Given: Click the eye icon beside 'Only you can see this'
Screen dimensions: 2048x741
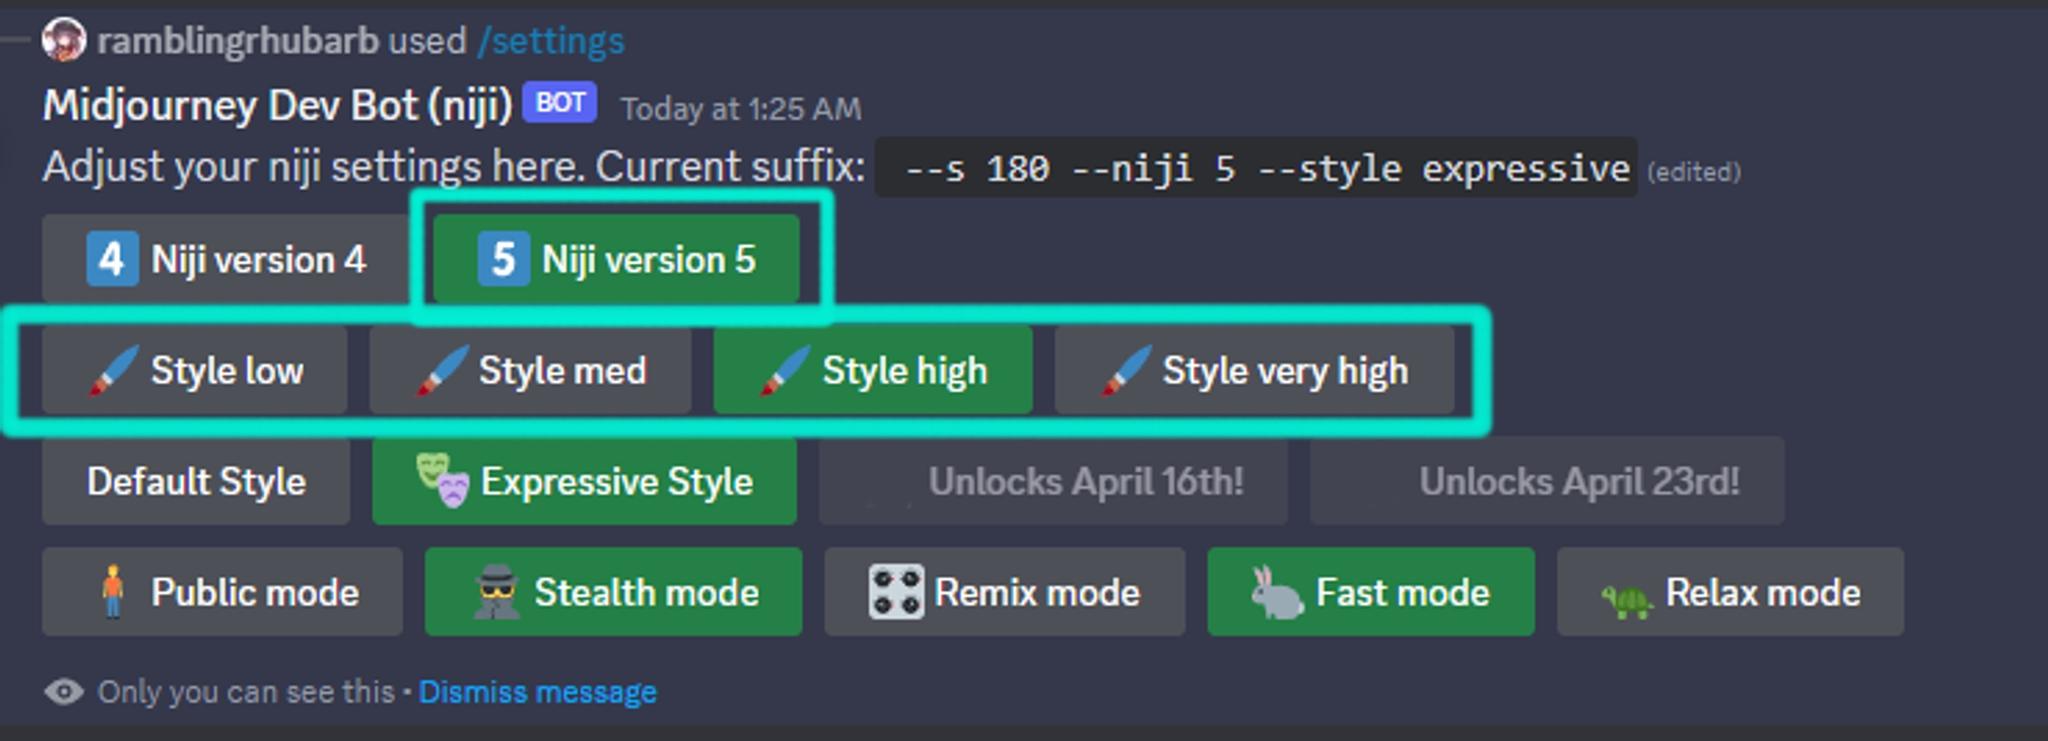Looking at the screenshot, I should 64,692.
